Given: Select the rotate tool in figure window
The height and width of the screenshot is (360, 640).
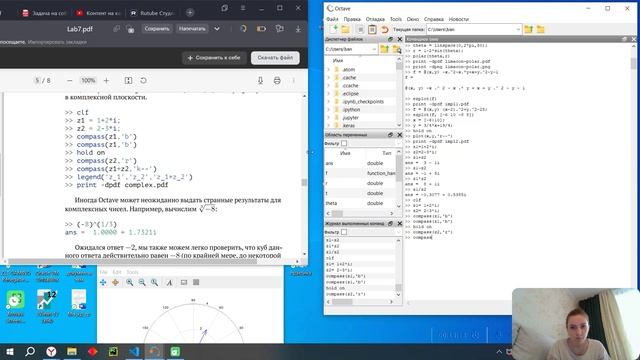Looking at the screenshot, I should pos(116,282).
